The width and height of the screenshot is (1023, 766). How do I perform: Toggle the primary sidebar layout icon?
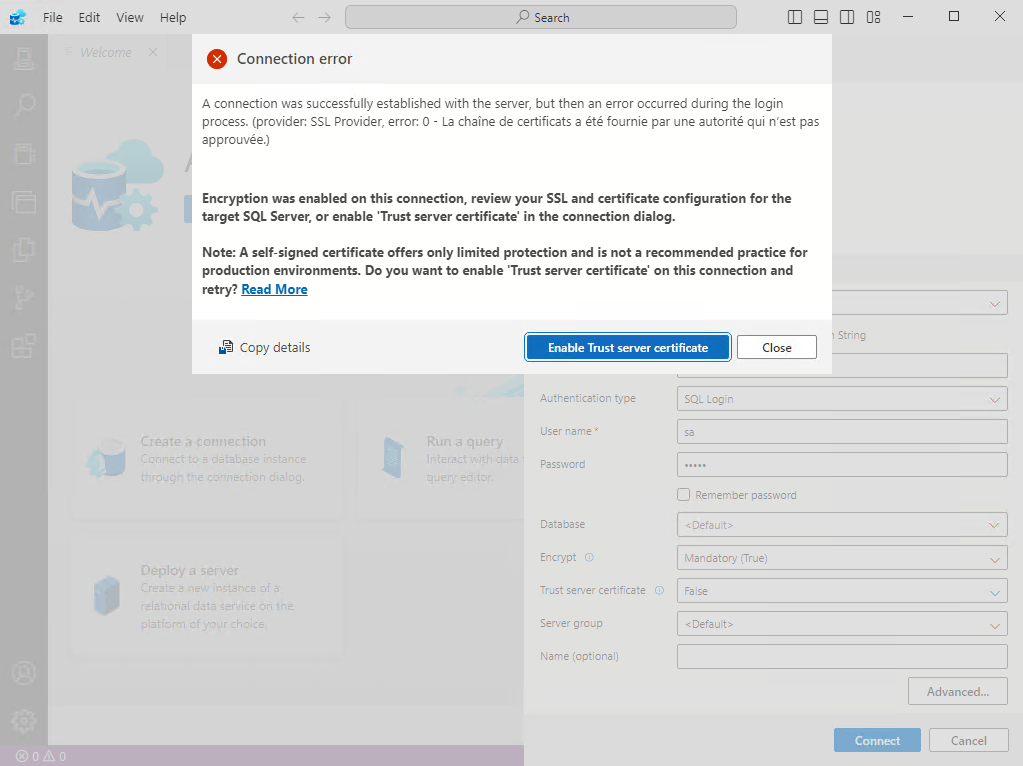click(x=795, y=17)
